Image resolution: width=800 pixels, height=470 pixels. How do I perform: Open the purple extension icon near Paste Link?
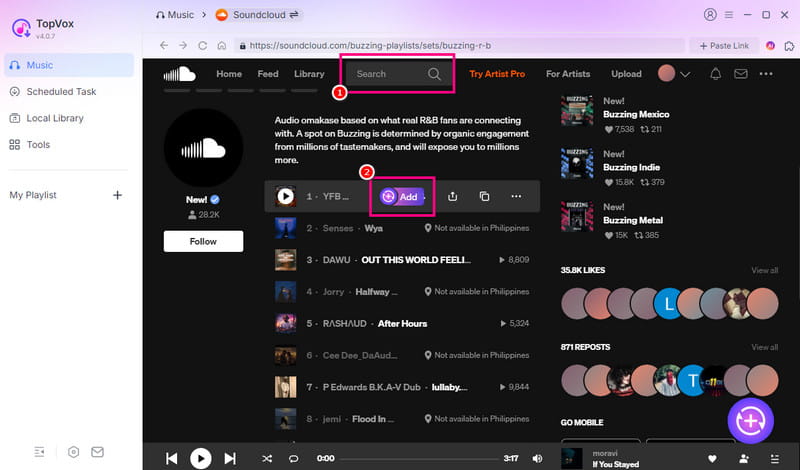[770, 45]
